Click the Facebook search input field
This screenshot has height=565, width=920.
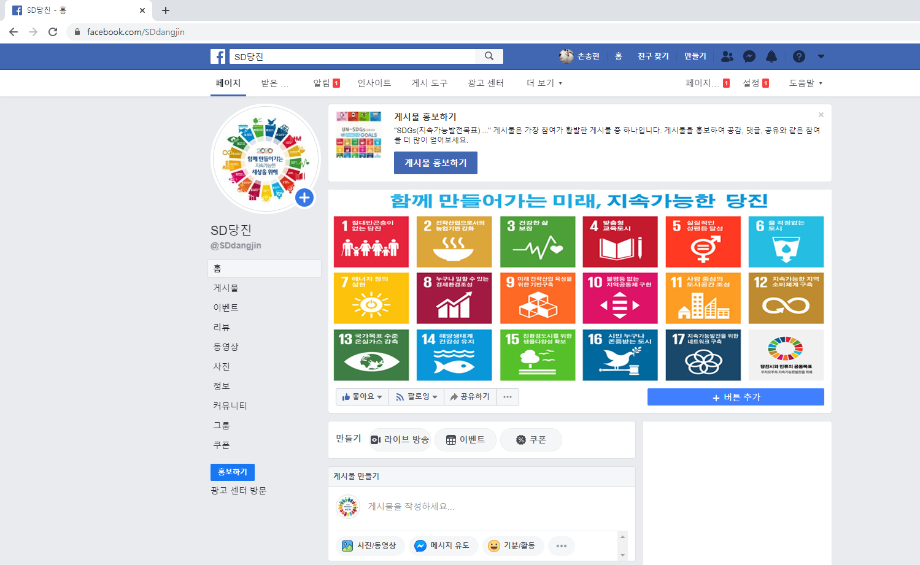point(353,56)
